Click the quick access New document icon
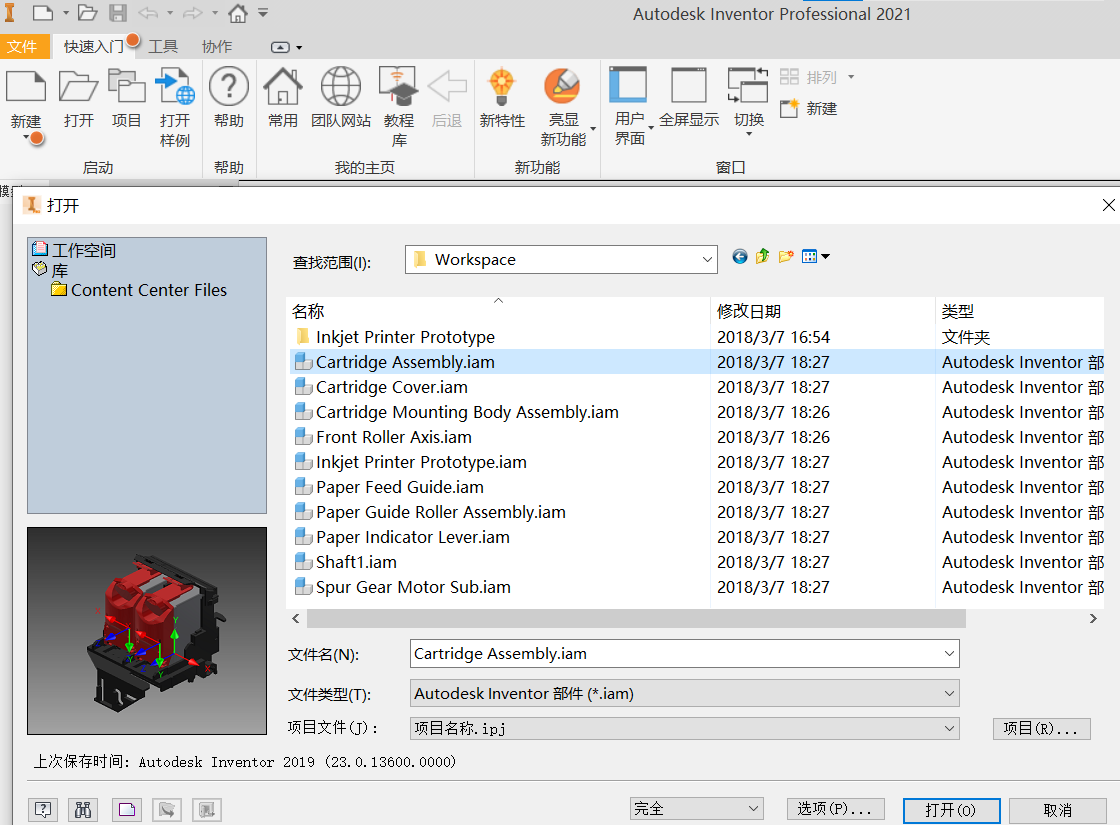The image size is (1120, 825). (x=43, y=13)
